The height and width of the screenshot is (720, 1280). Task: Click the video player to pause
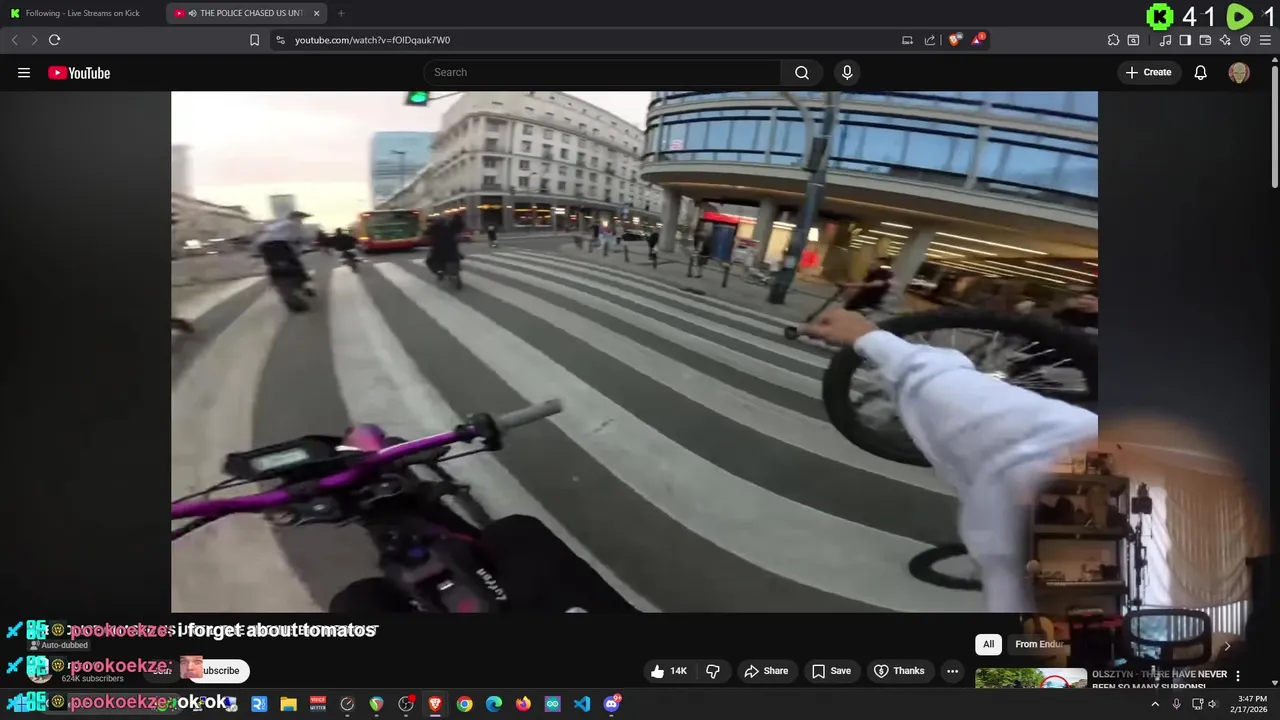click(x=634, y=351)
